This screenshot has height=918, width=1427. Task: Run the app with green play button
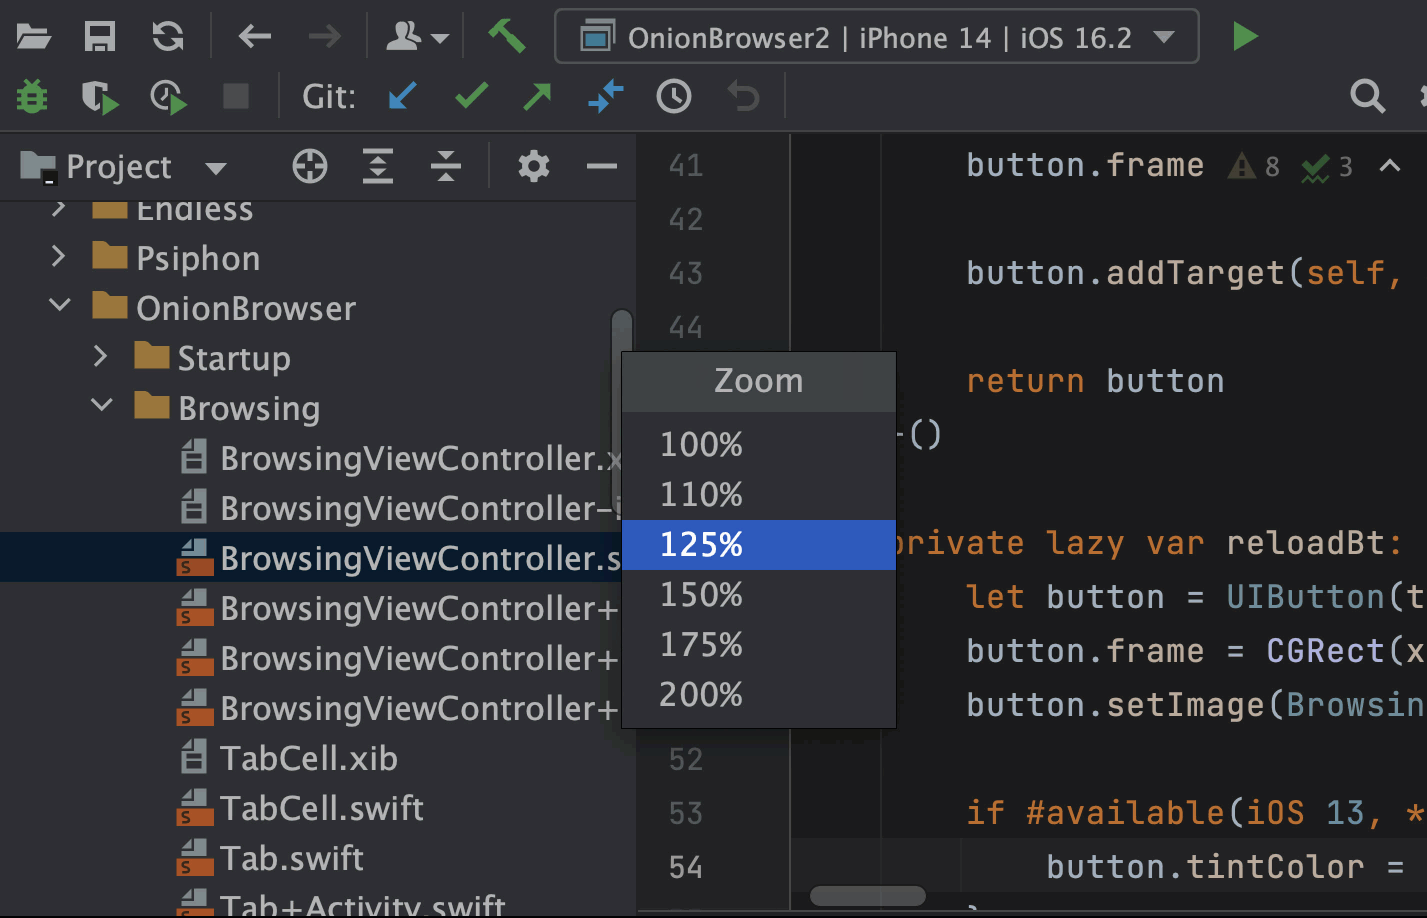(1244, 37)
